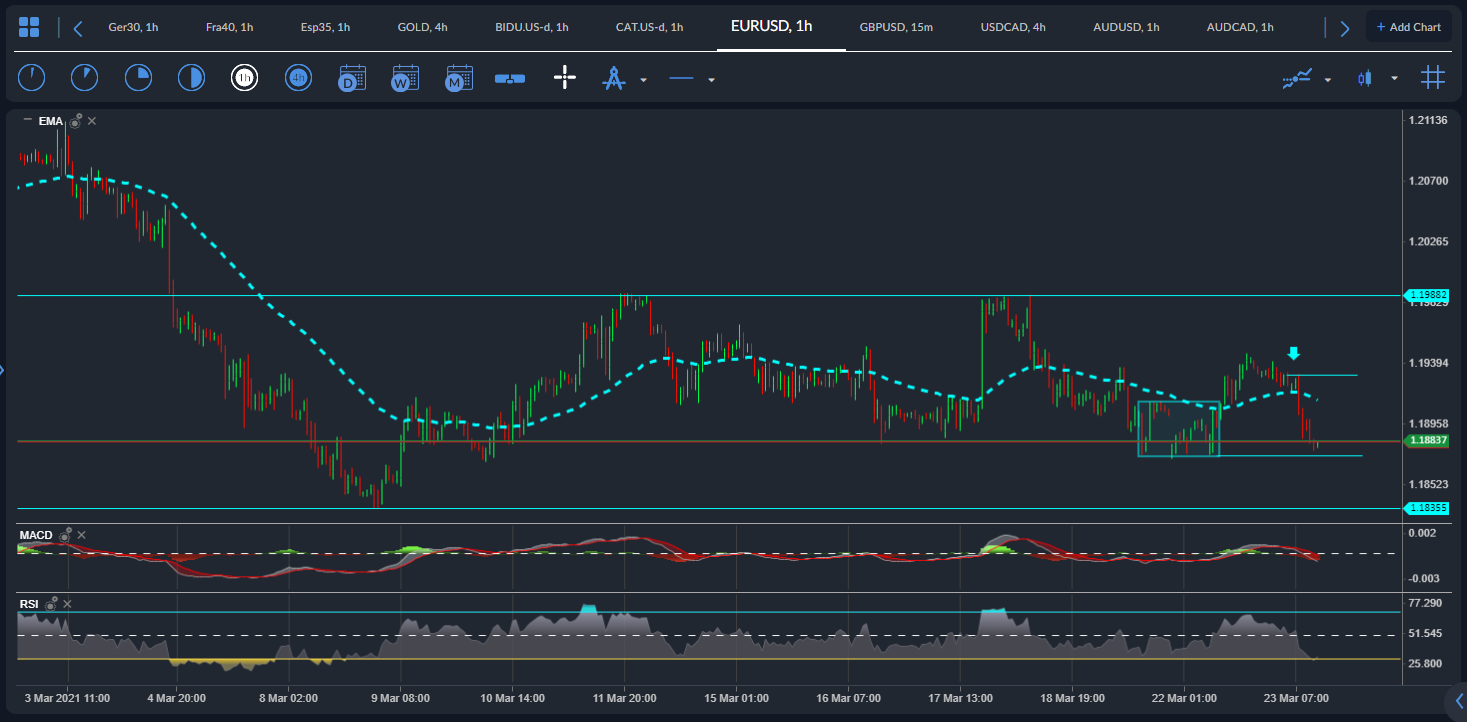Remove the MACD indicator

(82, 535)
